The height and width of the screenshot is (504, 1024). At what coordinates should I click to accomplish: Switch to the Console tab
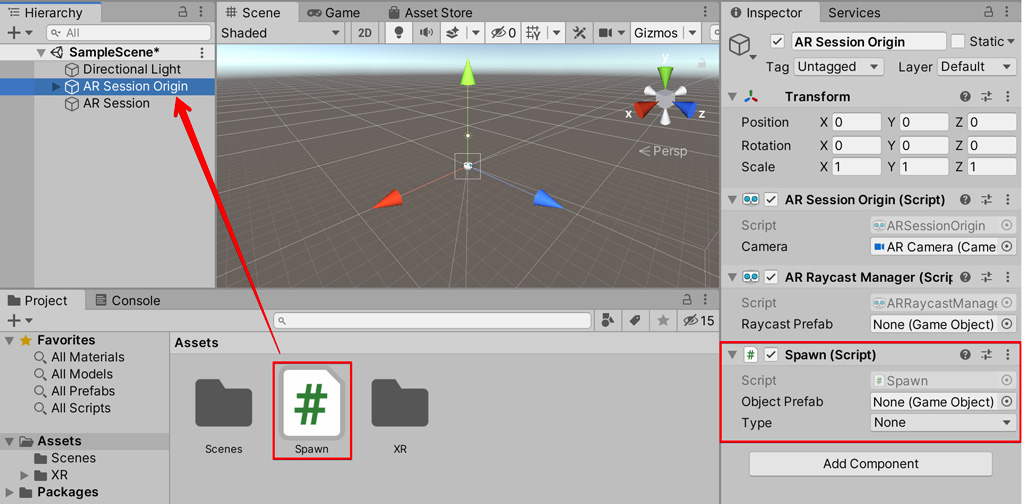click(x=128, y=300)
